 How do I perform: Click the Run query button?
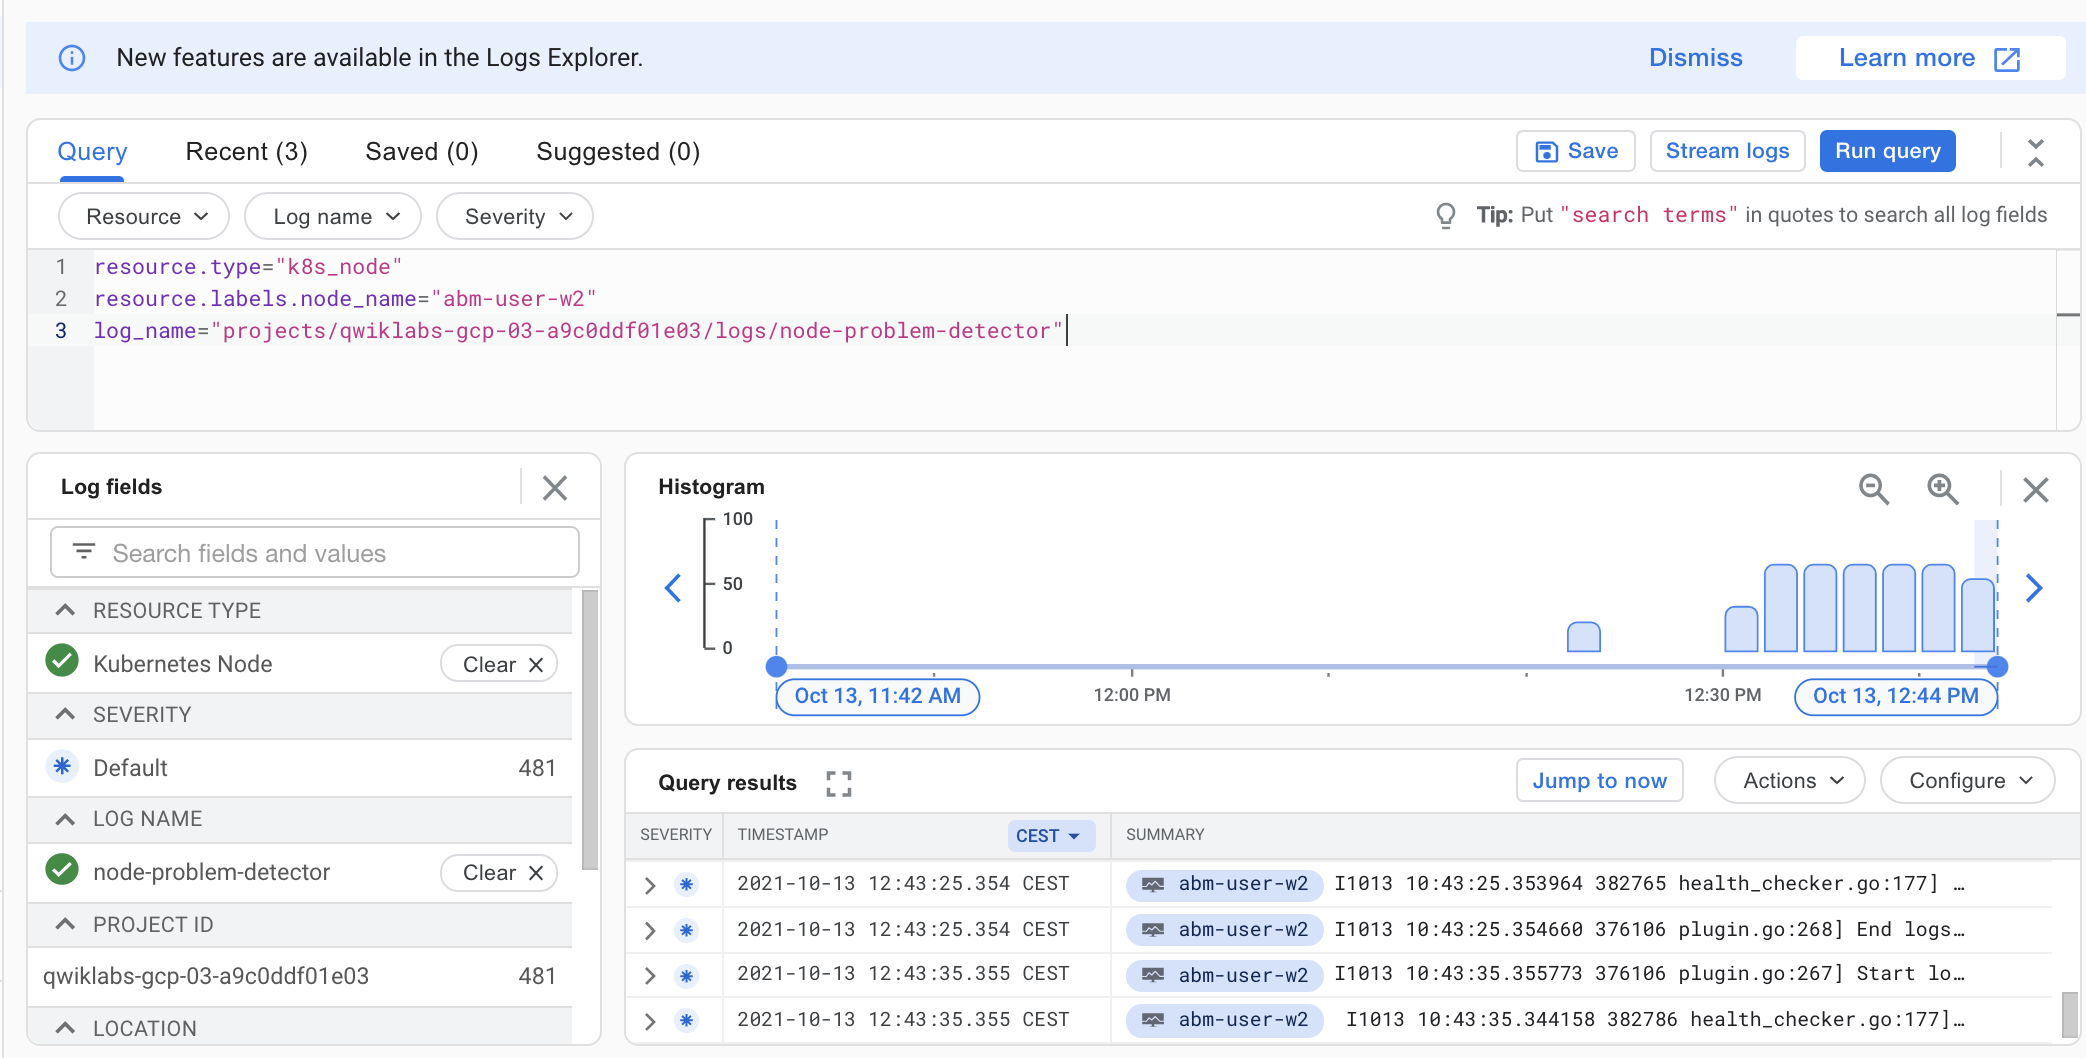click(x=1887, y=151)
